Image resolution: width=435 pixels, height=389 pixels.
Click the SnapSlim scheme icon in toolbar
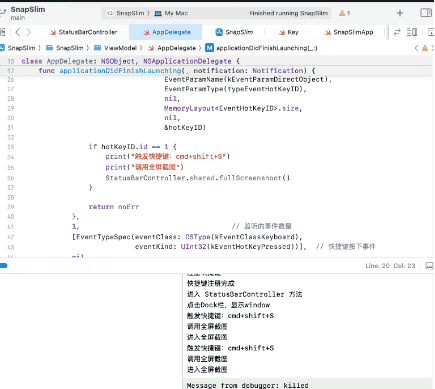pyautogui.click(x=110, y=13)
